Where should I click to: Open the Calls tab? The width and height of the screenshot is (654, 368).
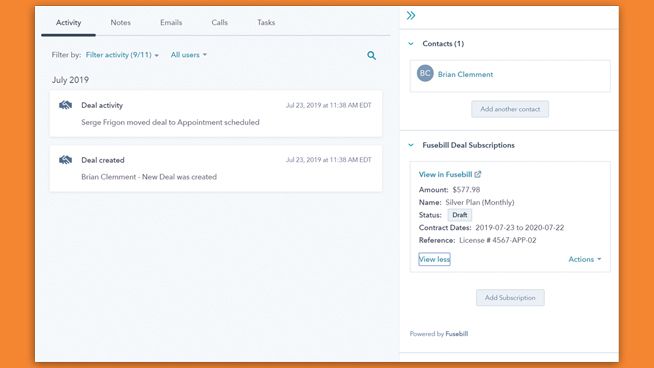(219, 23)
